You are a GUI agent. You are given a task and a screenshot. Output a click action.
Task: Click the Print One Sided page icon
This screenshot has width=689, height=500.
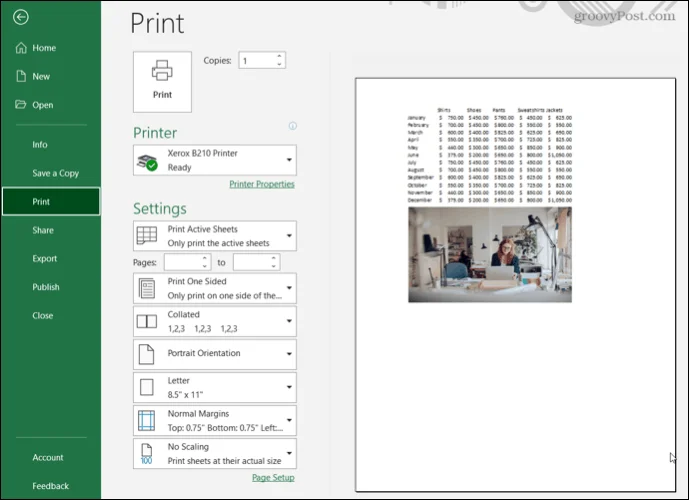click(147, 288)
